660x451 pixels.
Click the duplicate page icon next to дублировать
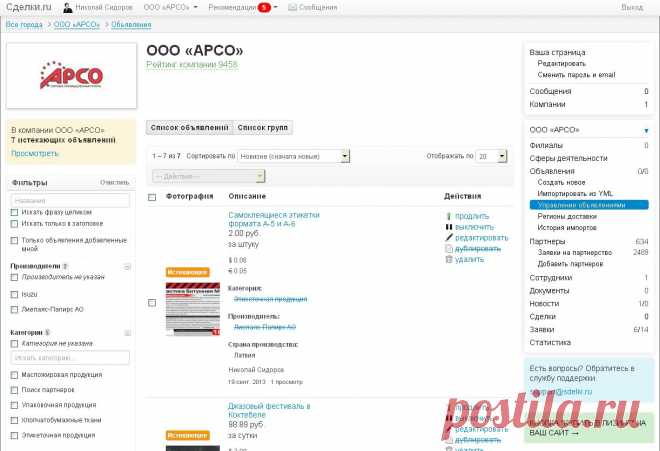[449, 249]
